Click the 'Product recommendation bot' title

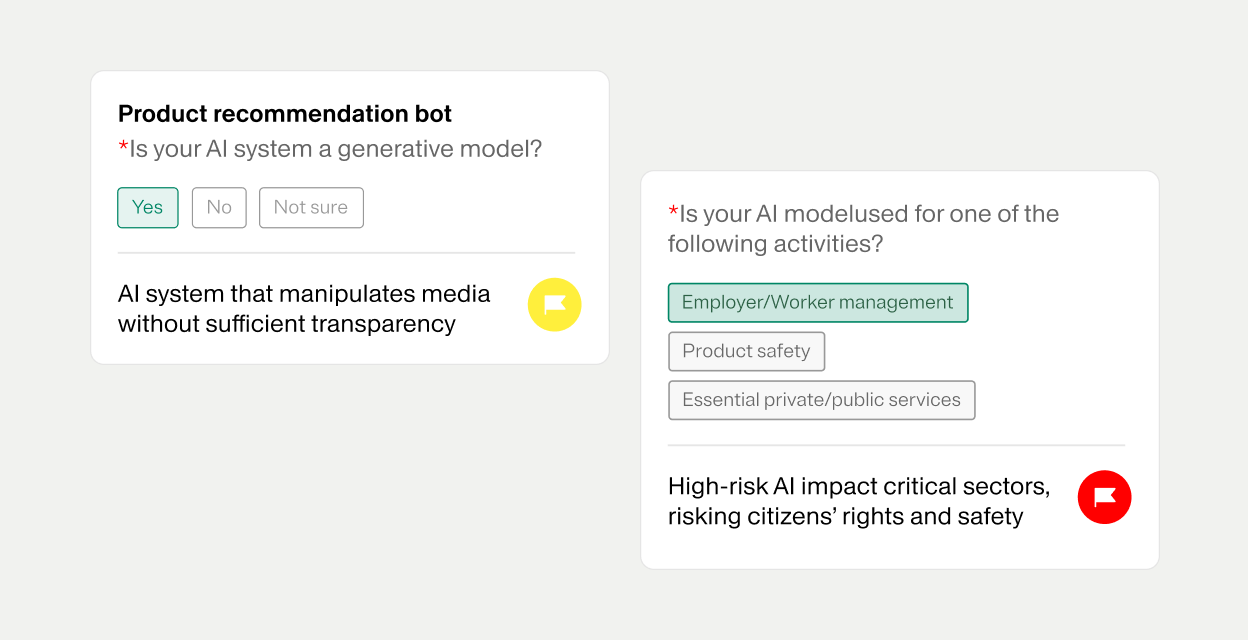click(285, 113)
